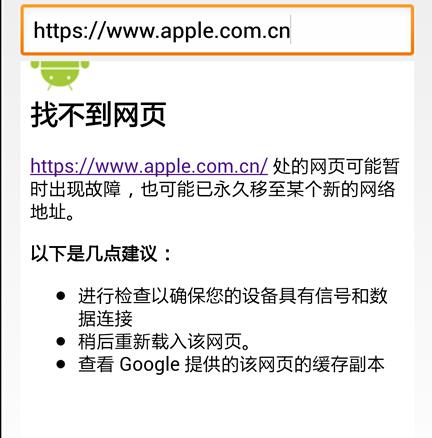Viewport: 432px width, 438px height.
Task: Click the green Android robot icon
Action: [x=60, y=75]
